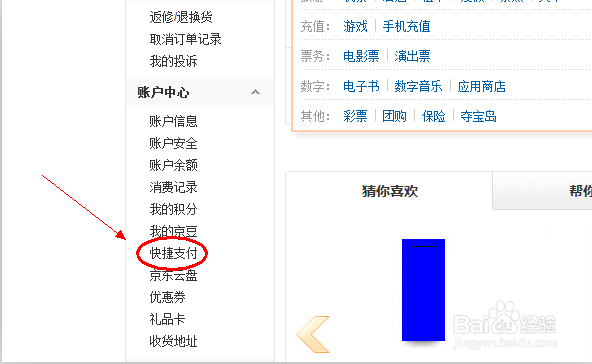Click the 团购 link

click(395, 116)
